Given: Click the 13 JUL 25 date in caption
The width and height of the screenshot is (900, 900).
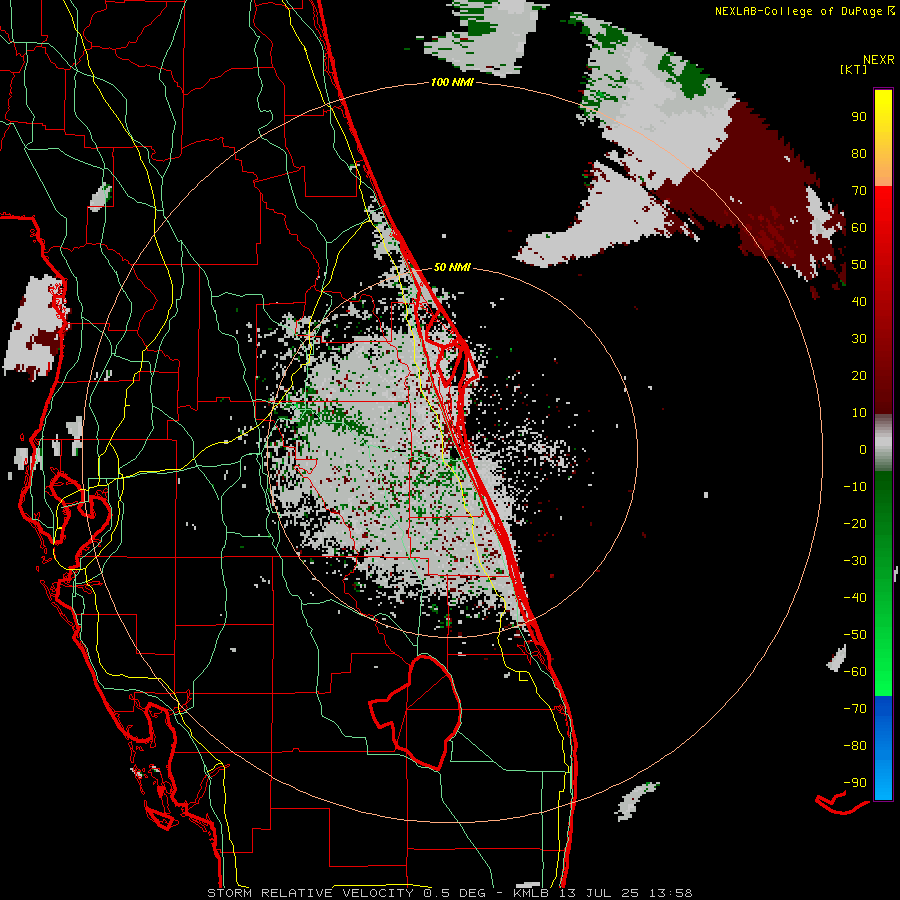Looking at the screenshot, I should pyautogui.click(x=599, y=893).
